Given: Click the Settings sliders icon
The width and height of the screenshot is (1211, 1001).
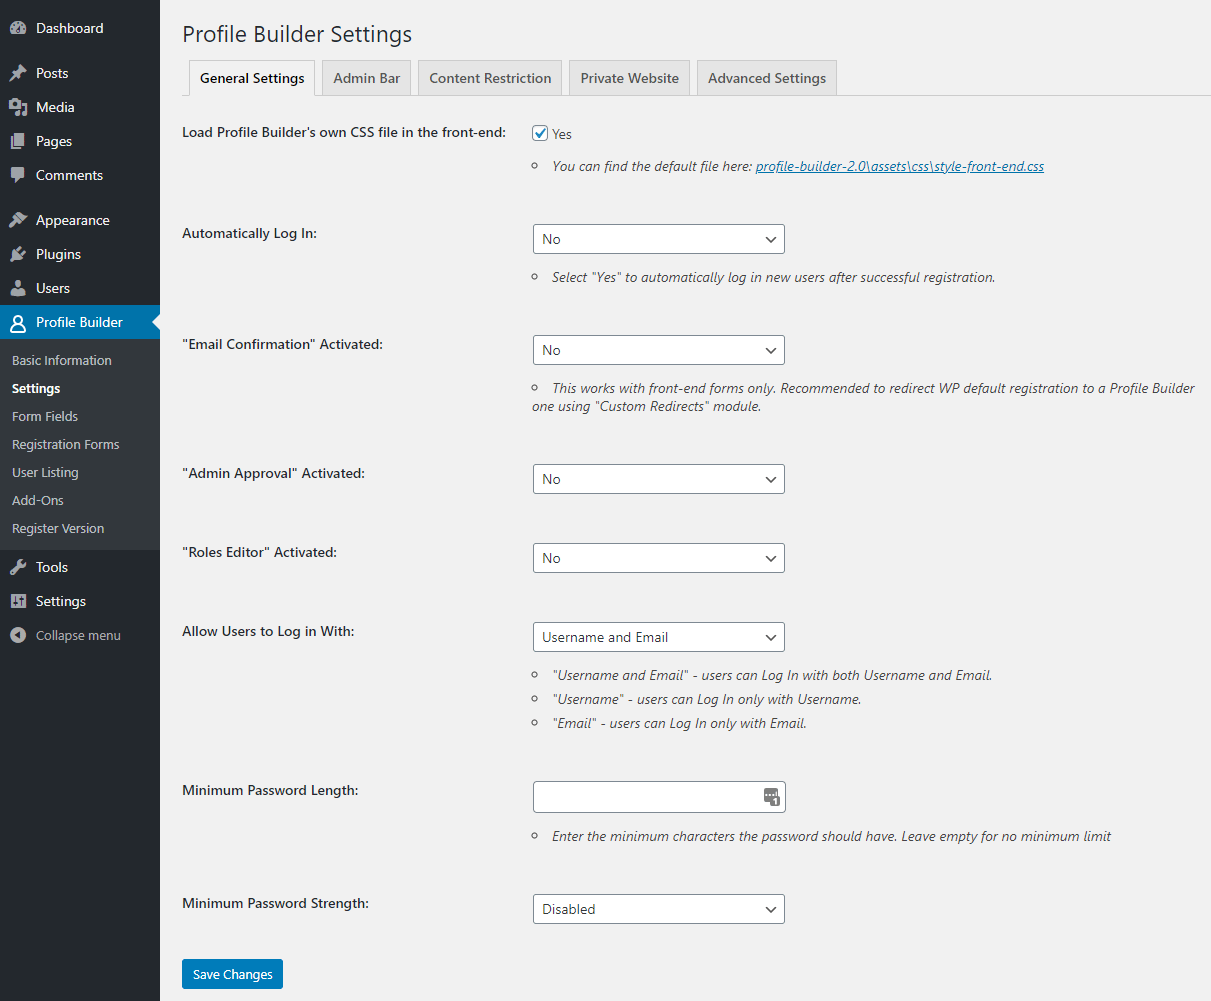Looking at the screenshot, I should pyautogui.click(x=18, y=601).
